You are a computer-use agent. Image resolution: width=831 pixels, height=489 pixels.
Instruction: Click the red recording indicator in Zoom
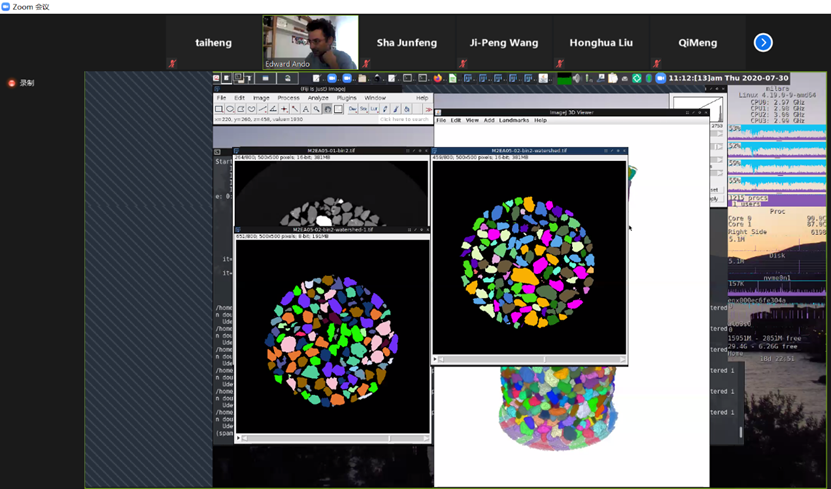pos(12,83)
